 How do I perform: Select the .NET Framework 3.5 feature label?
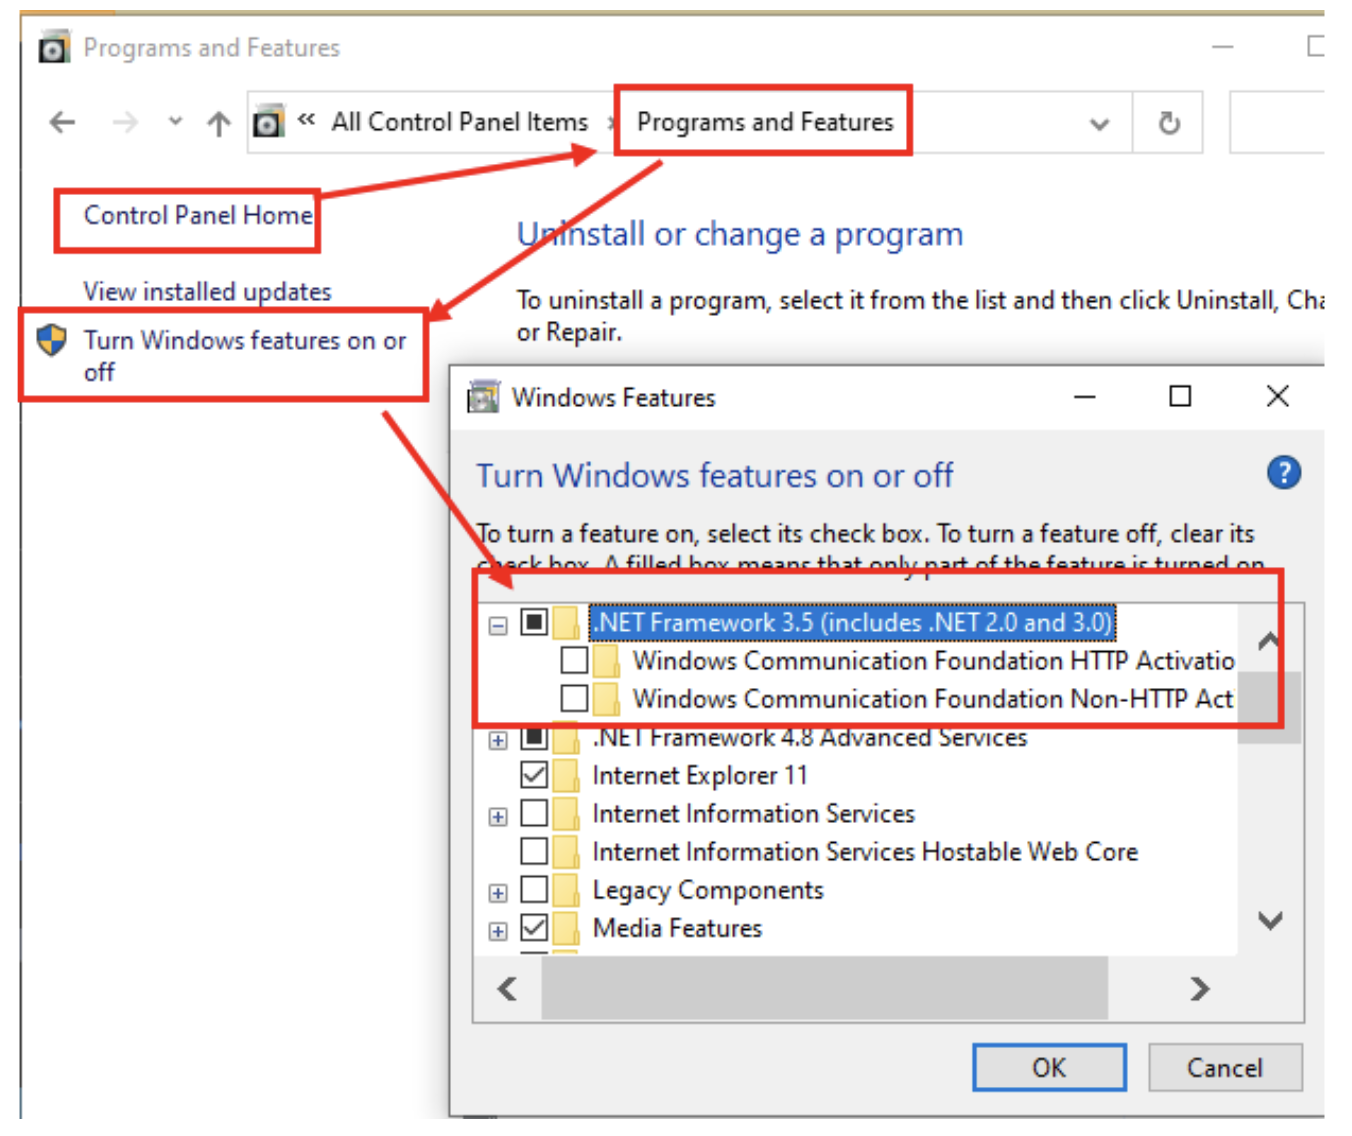pos(852,623)
